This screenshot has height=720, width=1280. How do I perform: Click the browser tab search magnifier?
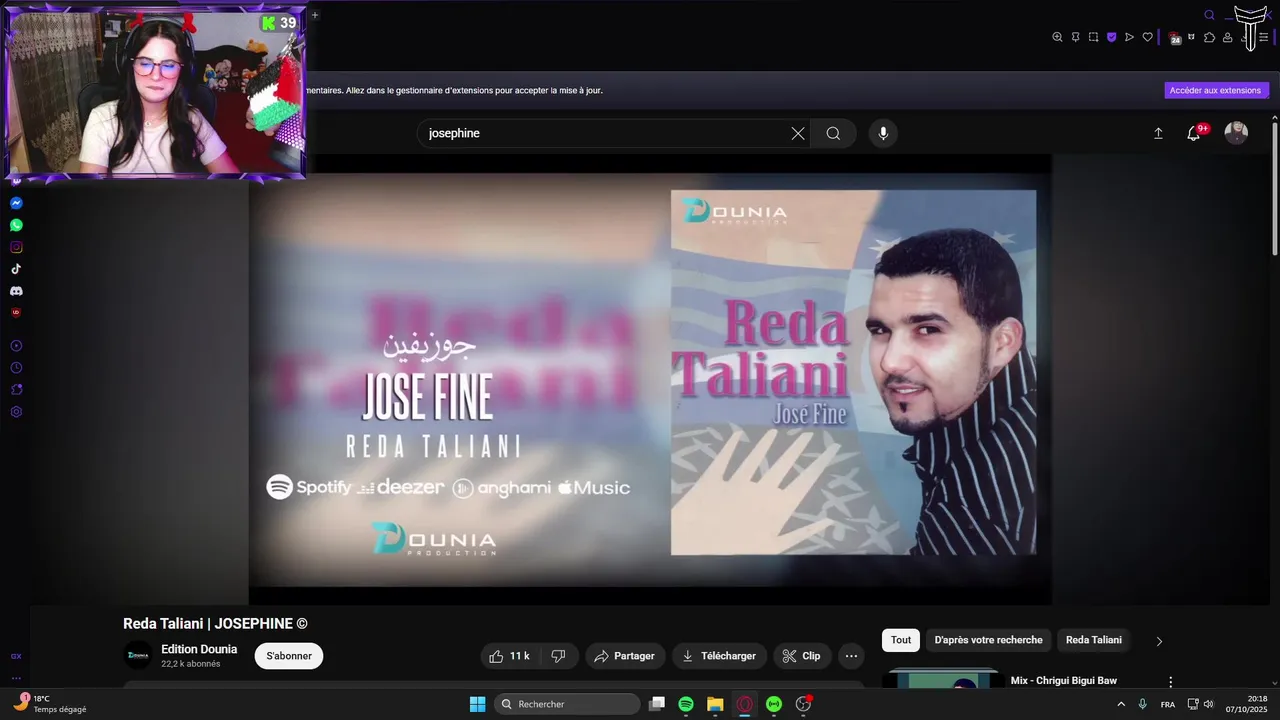coord(1209,15)
